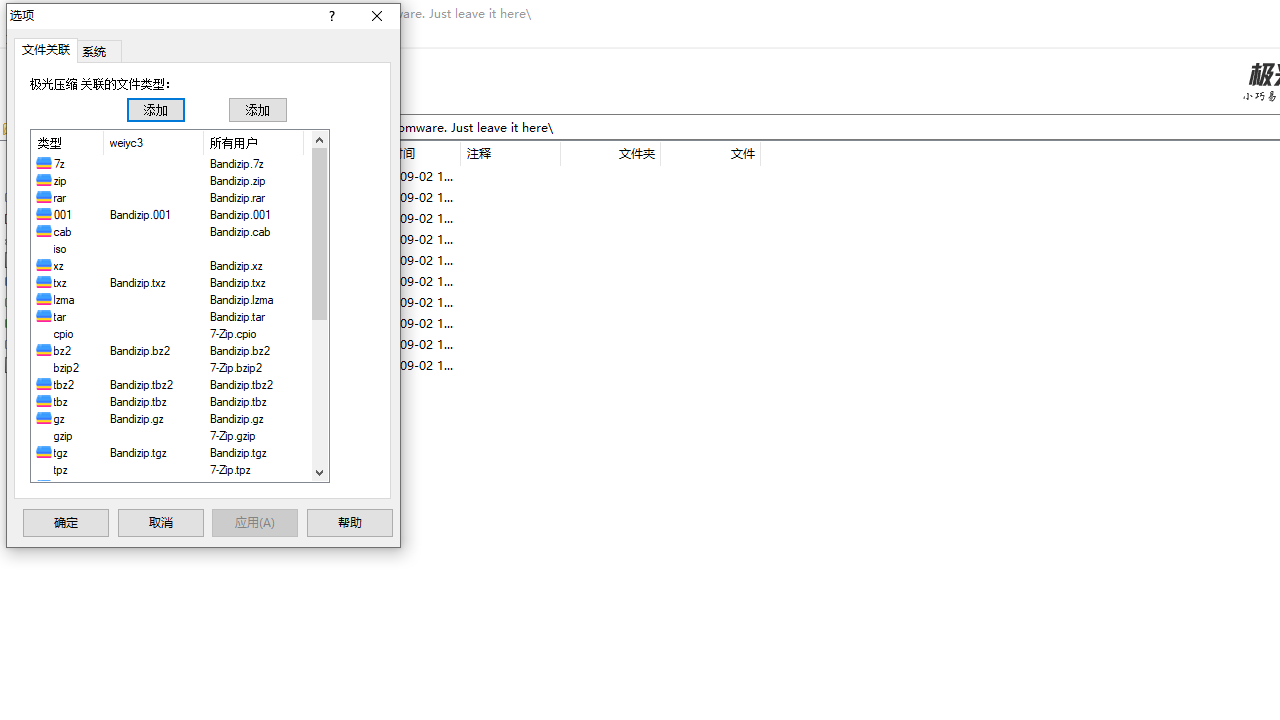
Task: Click the scrollbar up arrow in list
Action: (x=320, y=140)
